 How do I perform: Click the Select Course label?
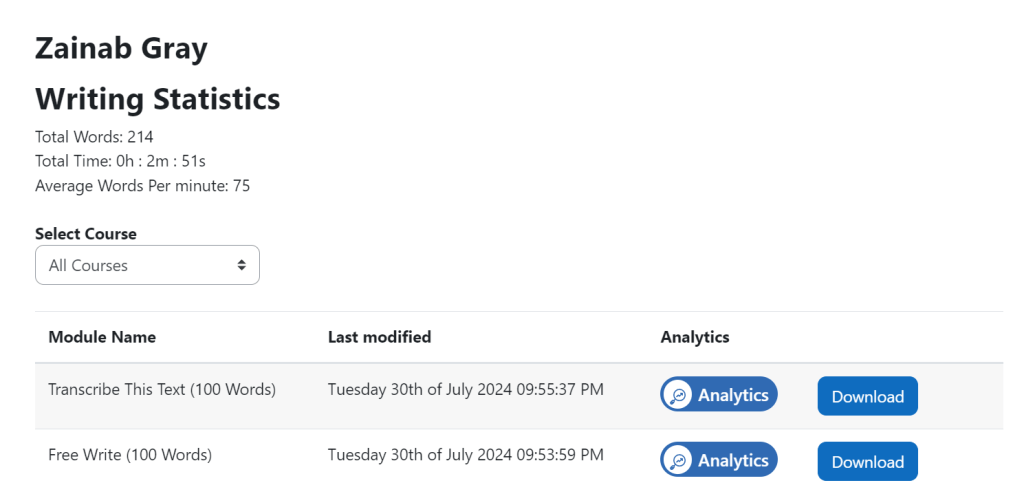[86, 234]
